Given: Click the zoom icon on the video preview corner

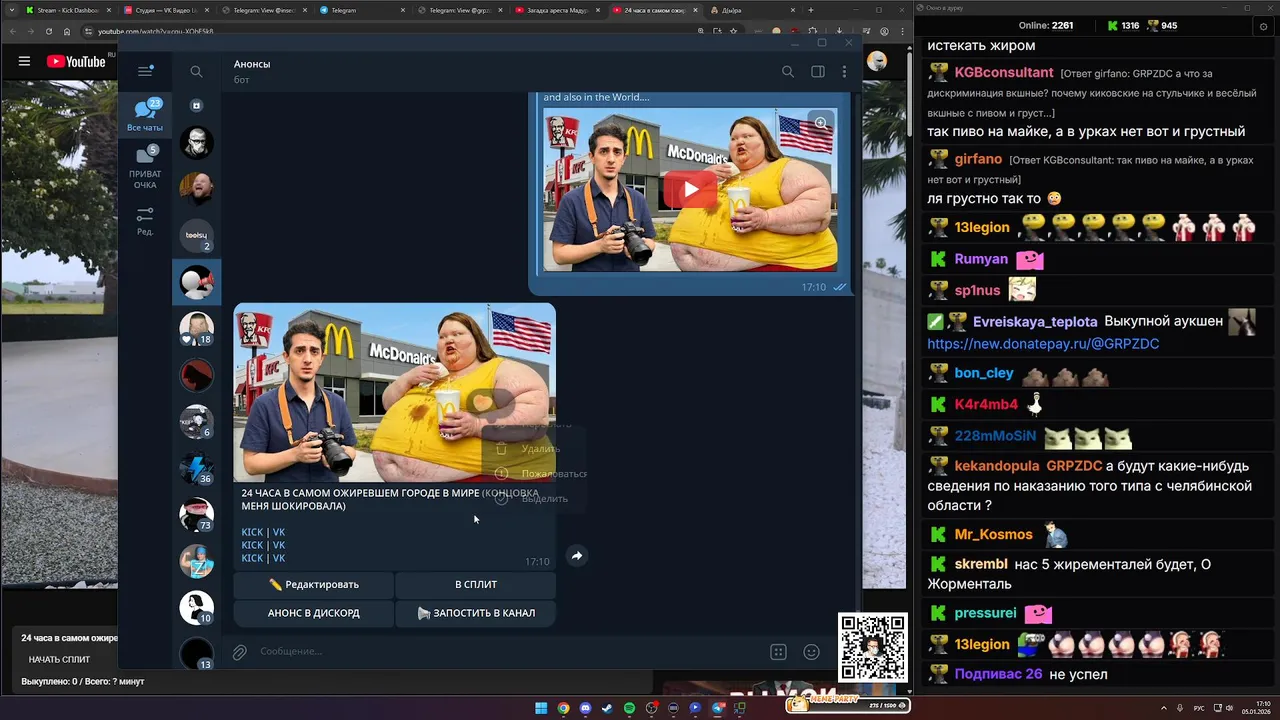Looking at the screenshot, I should pos(821,122).
